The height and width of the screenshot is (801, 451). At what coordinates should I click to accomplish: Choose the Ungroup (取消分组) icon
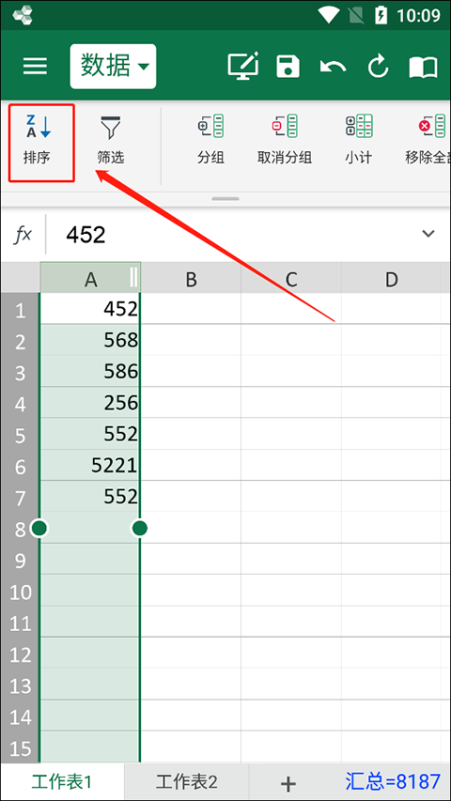(x=284, y=127)
